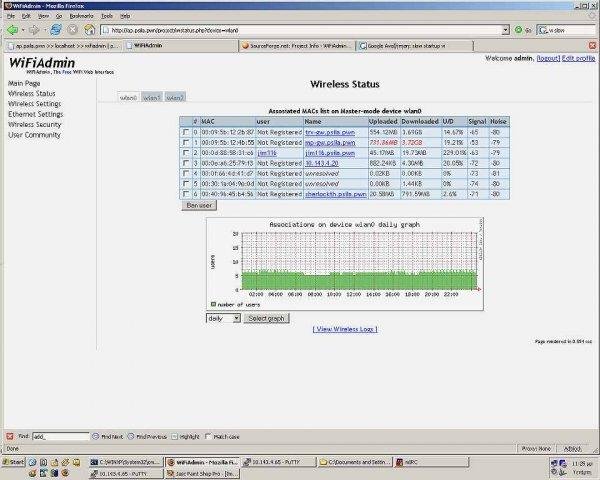Toggle the Match case checkbox in the Find bar
Image resolution: width=600 pixels, height=480 pixels.
[208, 436]
